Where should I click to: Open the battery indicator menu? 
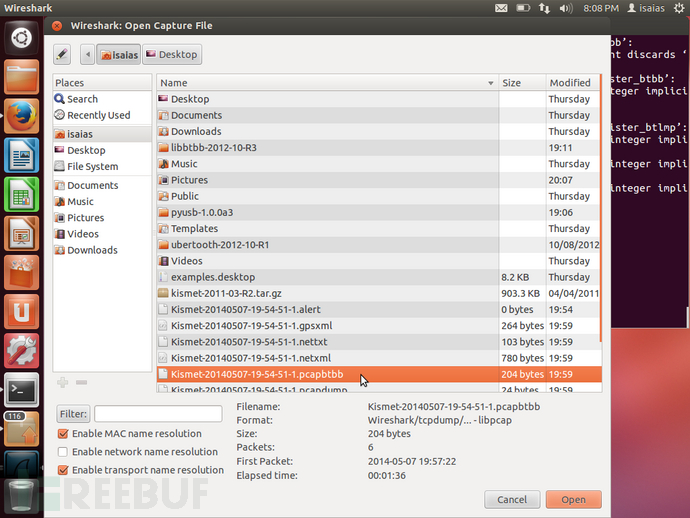[x=523, y=8]
